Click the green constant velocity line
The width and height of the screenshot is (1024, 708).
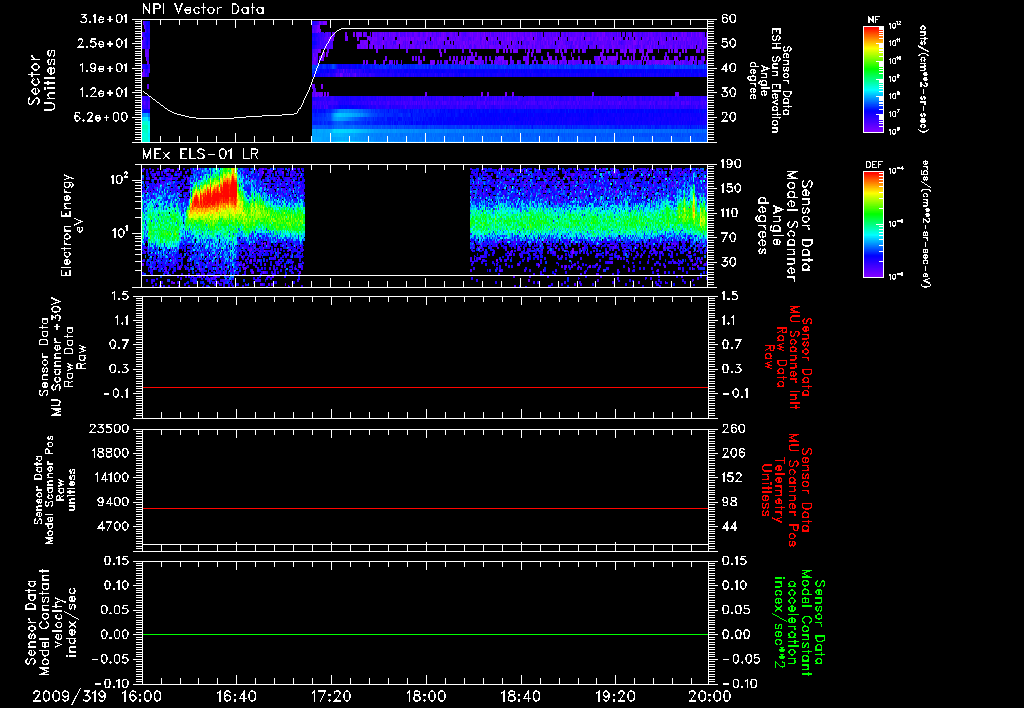pos(425,634)
